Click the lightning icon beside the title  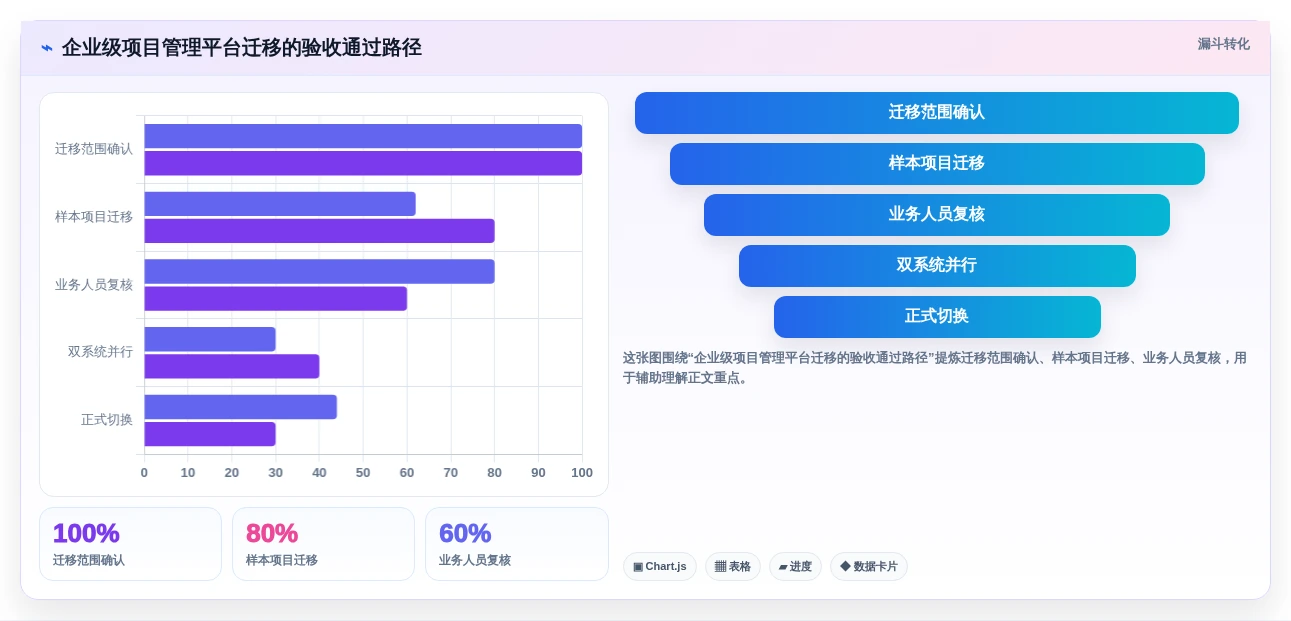coord(47,48)
